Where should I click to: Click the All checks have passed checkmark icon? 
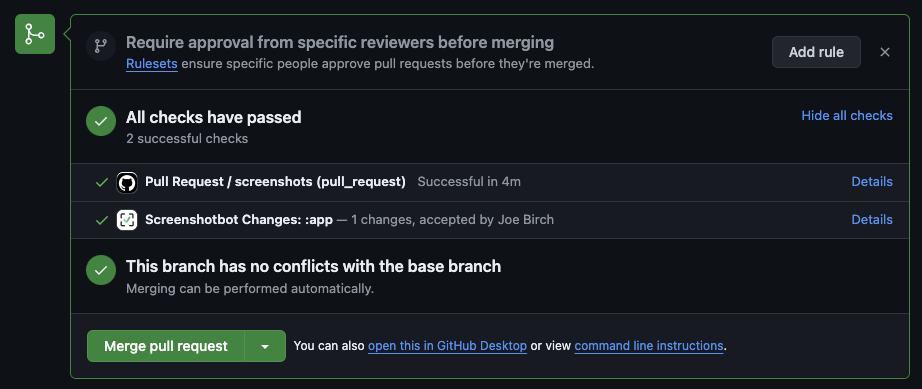coord(101,122)
